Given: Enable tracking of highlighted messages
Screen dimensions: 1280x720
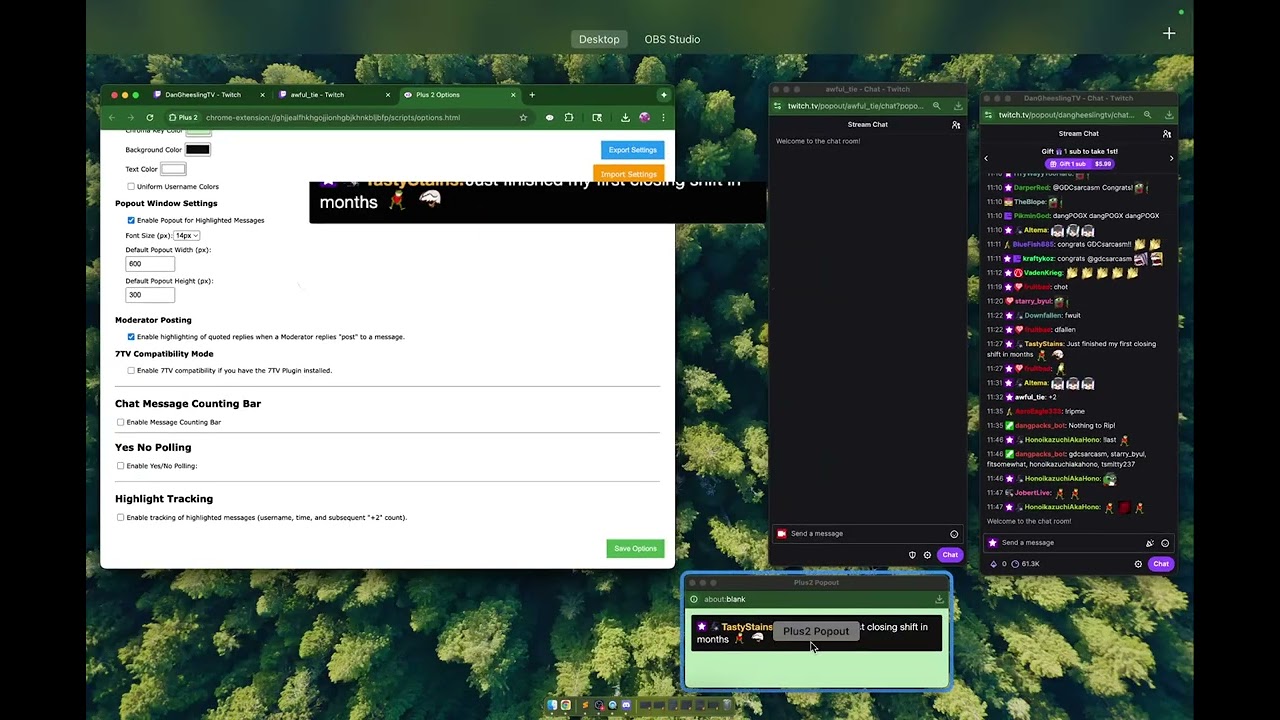Looking at the screenshot, I should coord(121,518).
